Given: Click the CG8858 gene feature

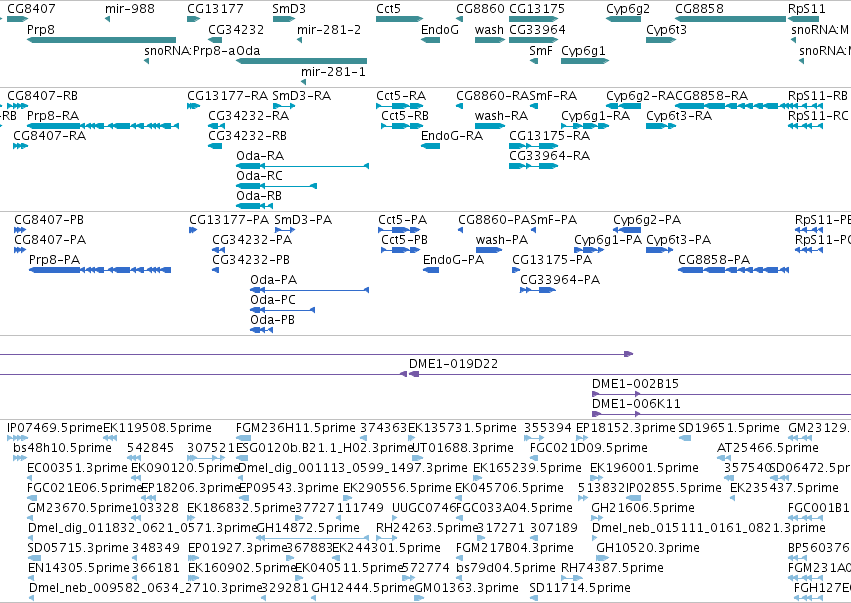Looking at the screenshot, I should pyautogui.click(x=731, y=19).
